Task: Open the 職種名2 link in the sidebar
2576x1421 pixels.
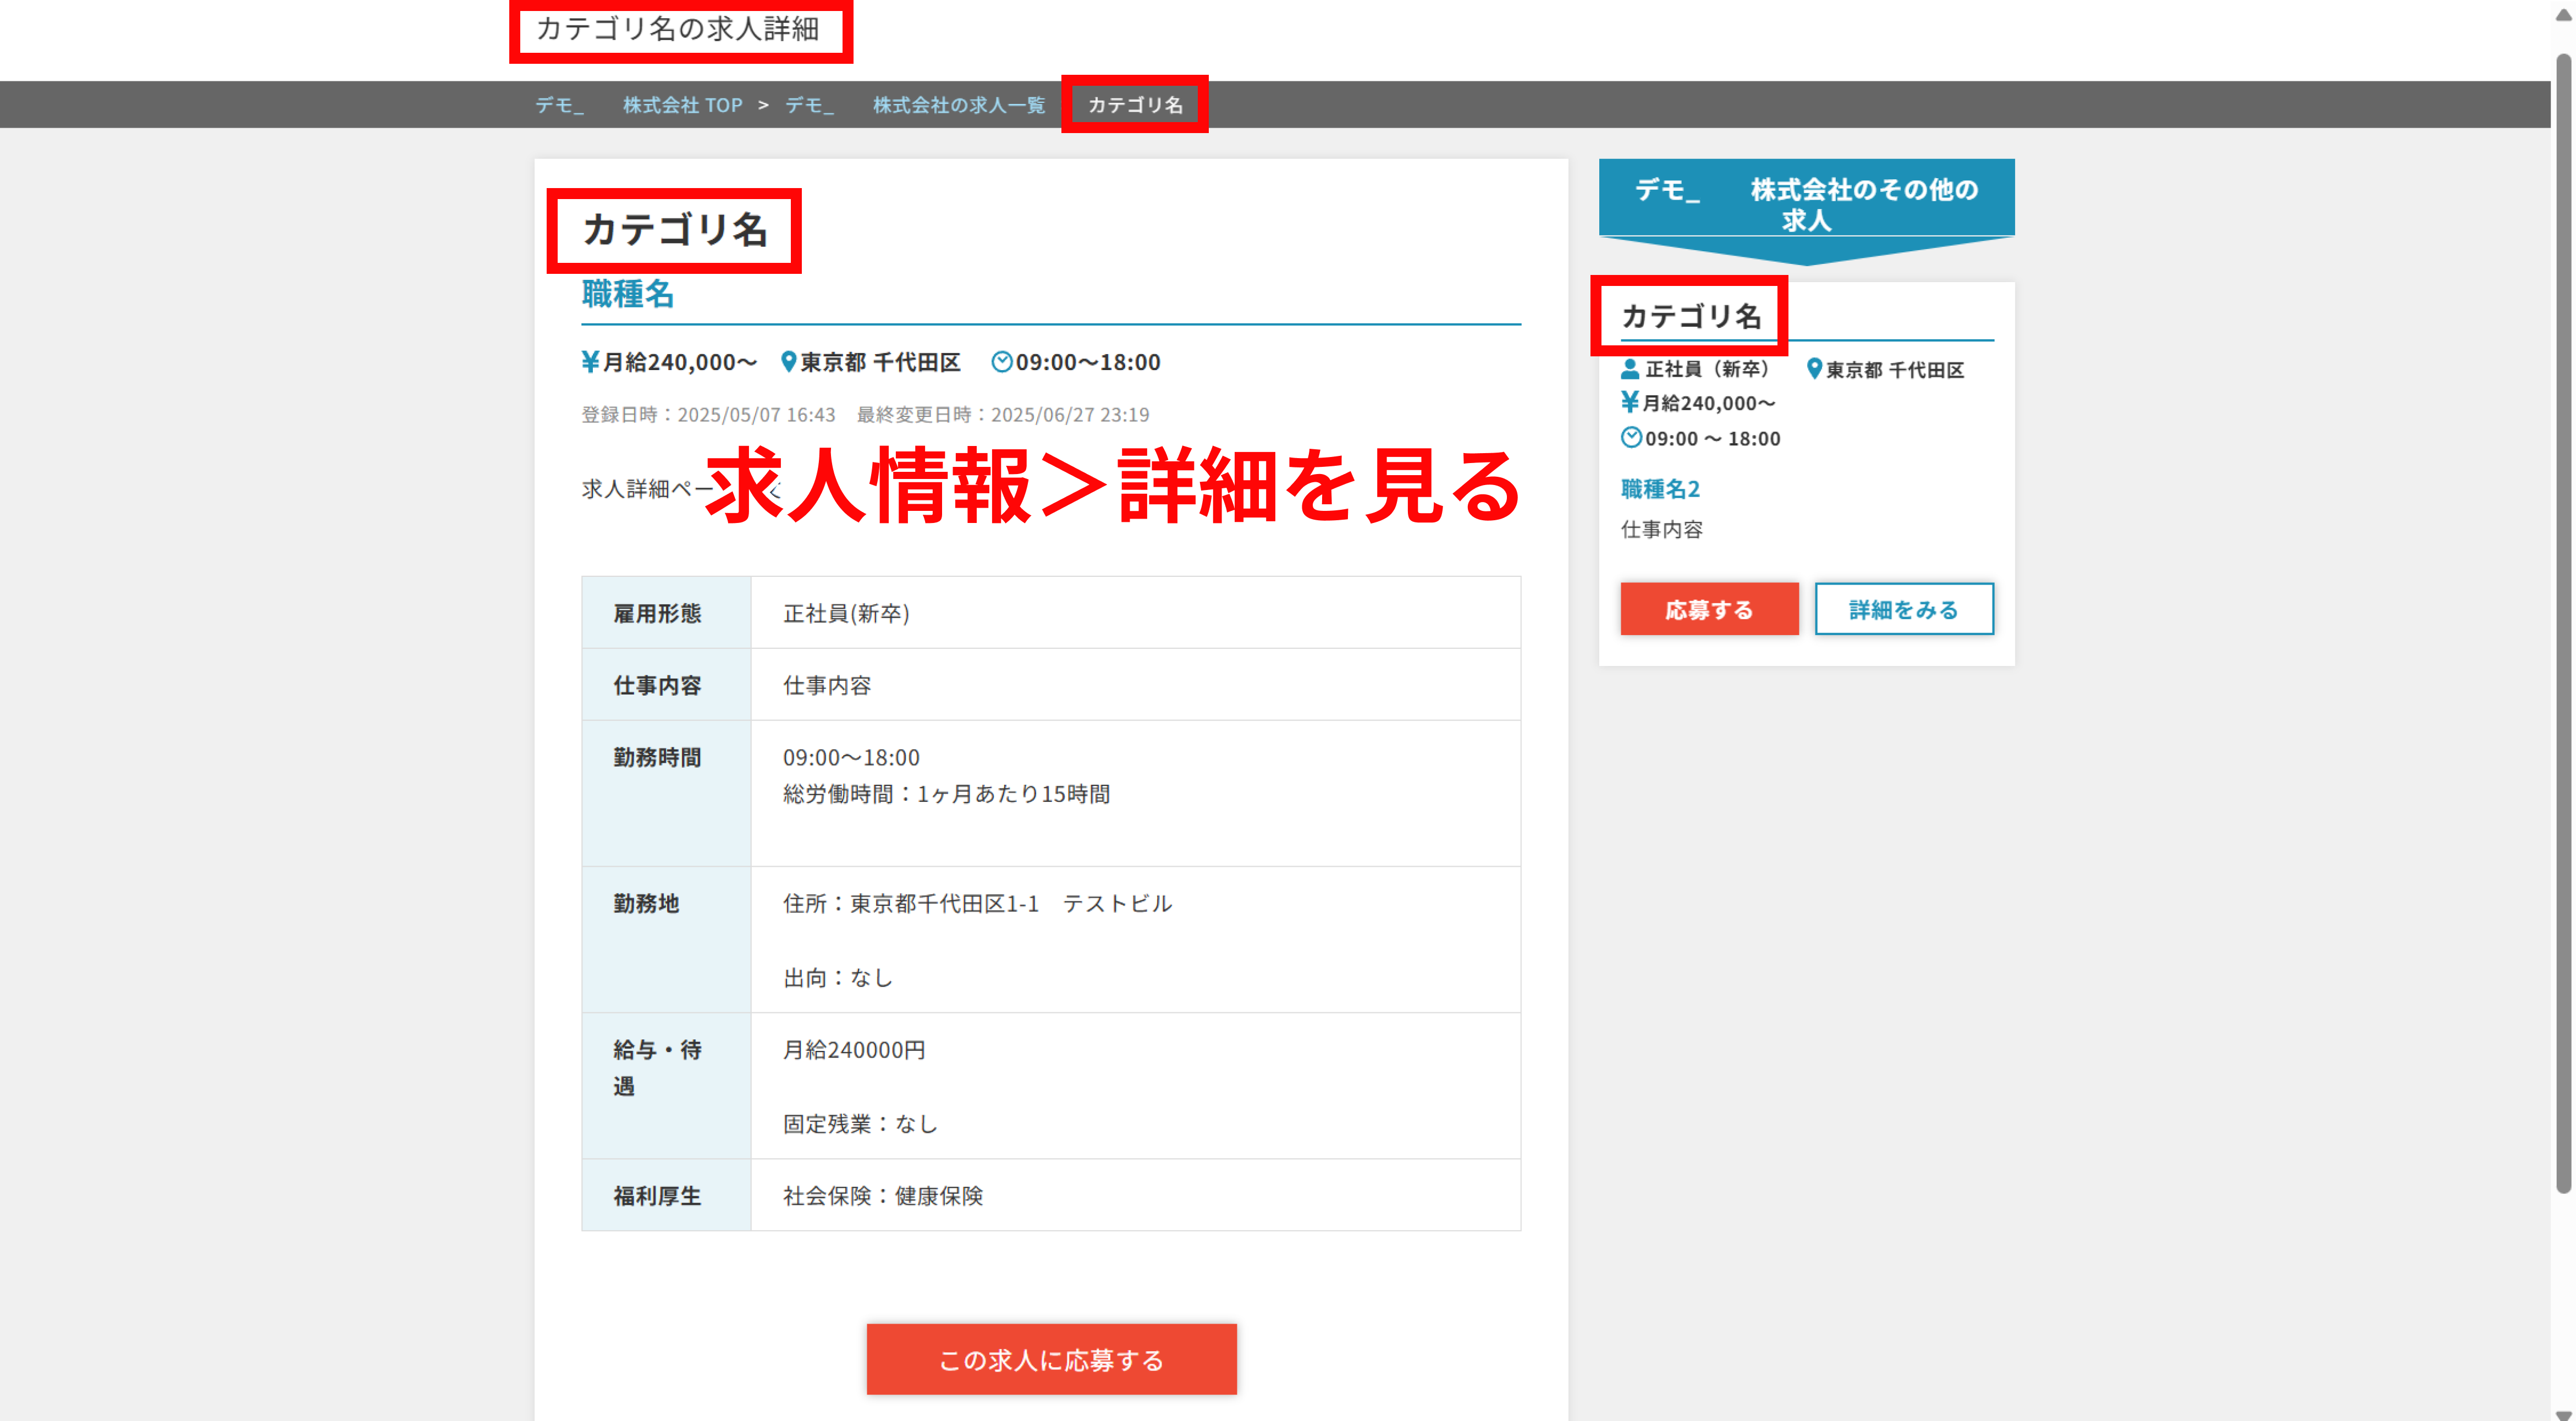Action: (x=1659, y=489)
